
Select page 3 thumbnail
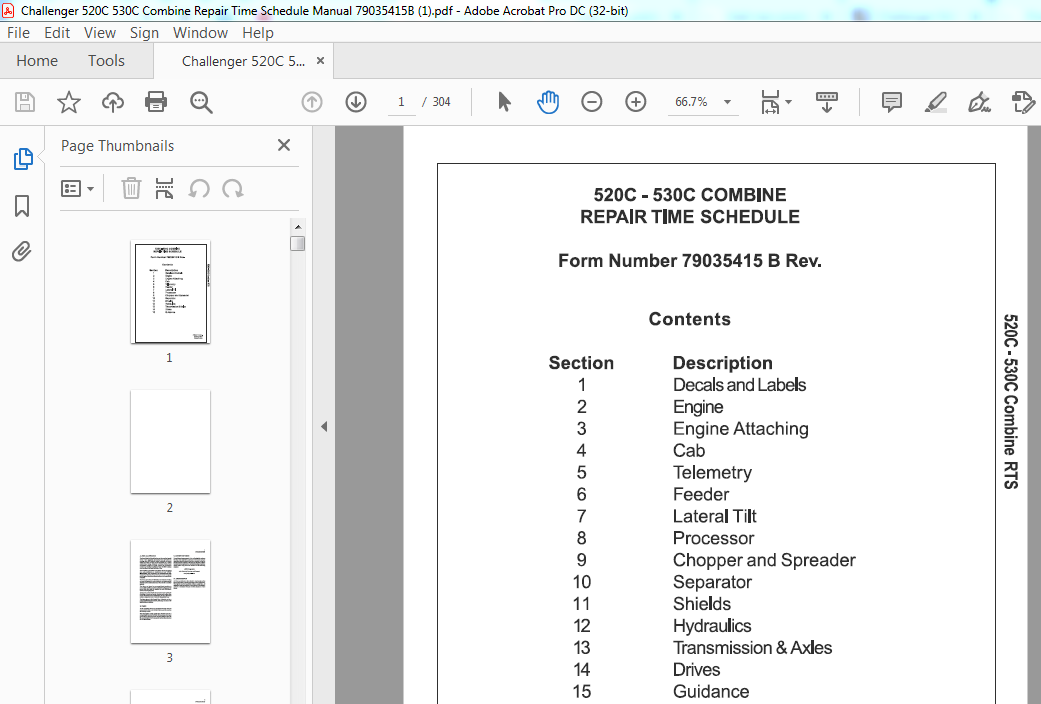[x=171, y=592]
